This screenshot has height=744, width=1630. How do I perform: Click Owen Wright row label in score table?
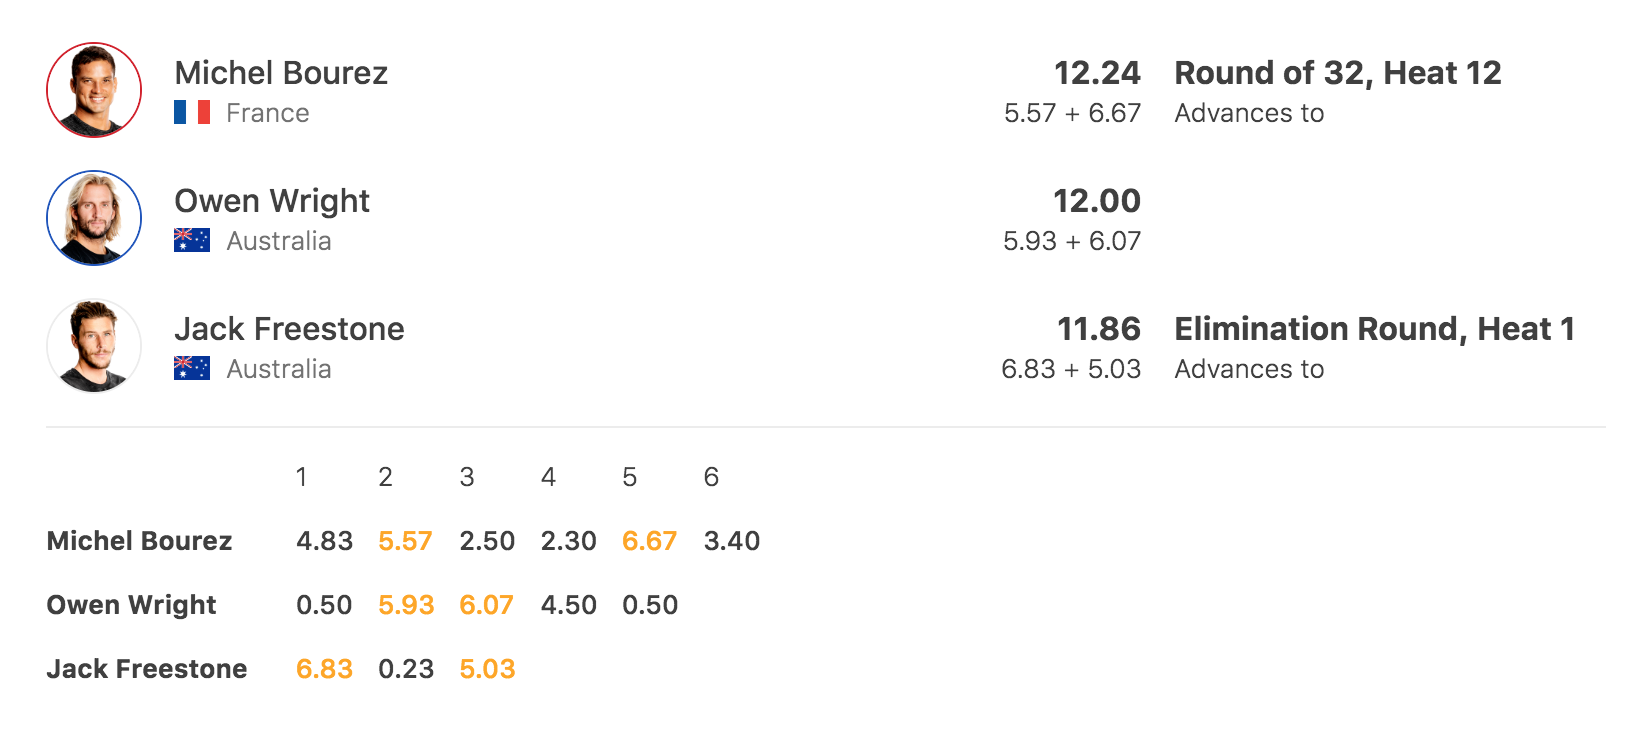[x=131, y=605]
